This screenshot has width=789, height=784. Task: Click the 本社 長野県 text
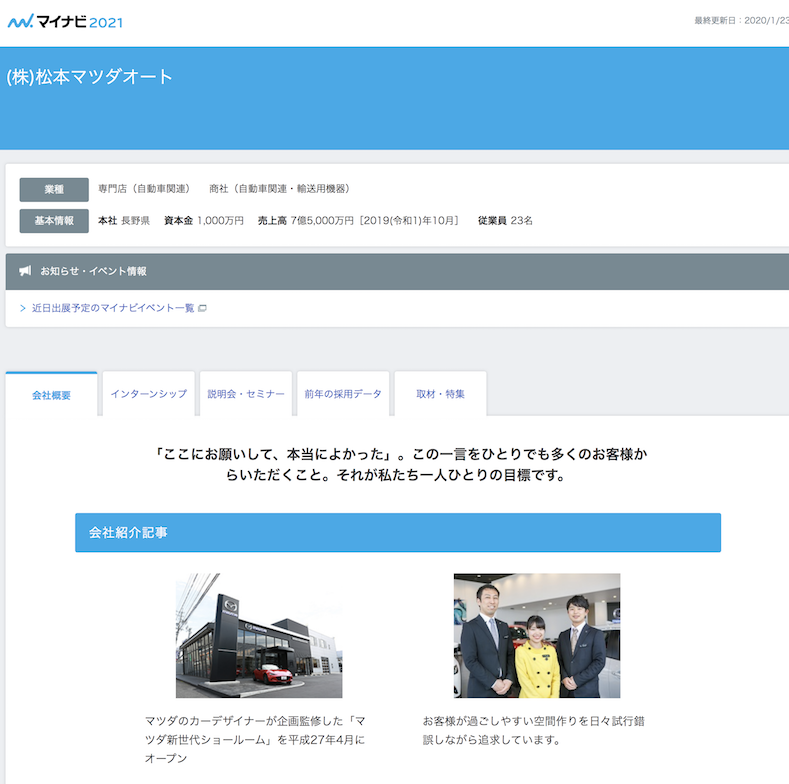coord(124,220)
